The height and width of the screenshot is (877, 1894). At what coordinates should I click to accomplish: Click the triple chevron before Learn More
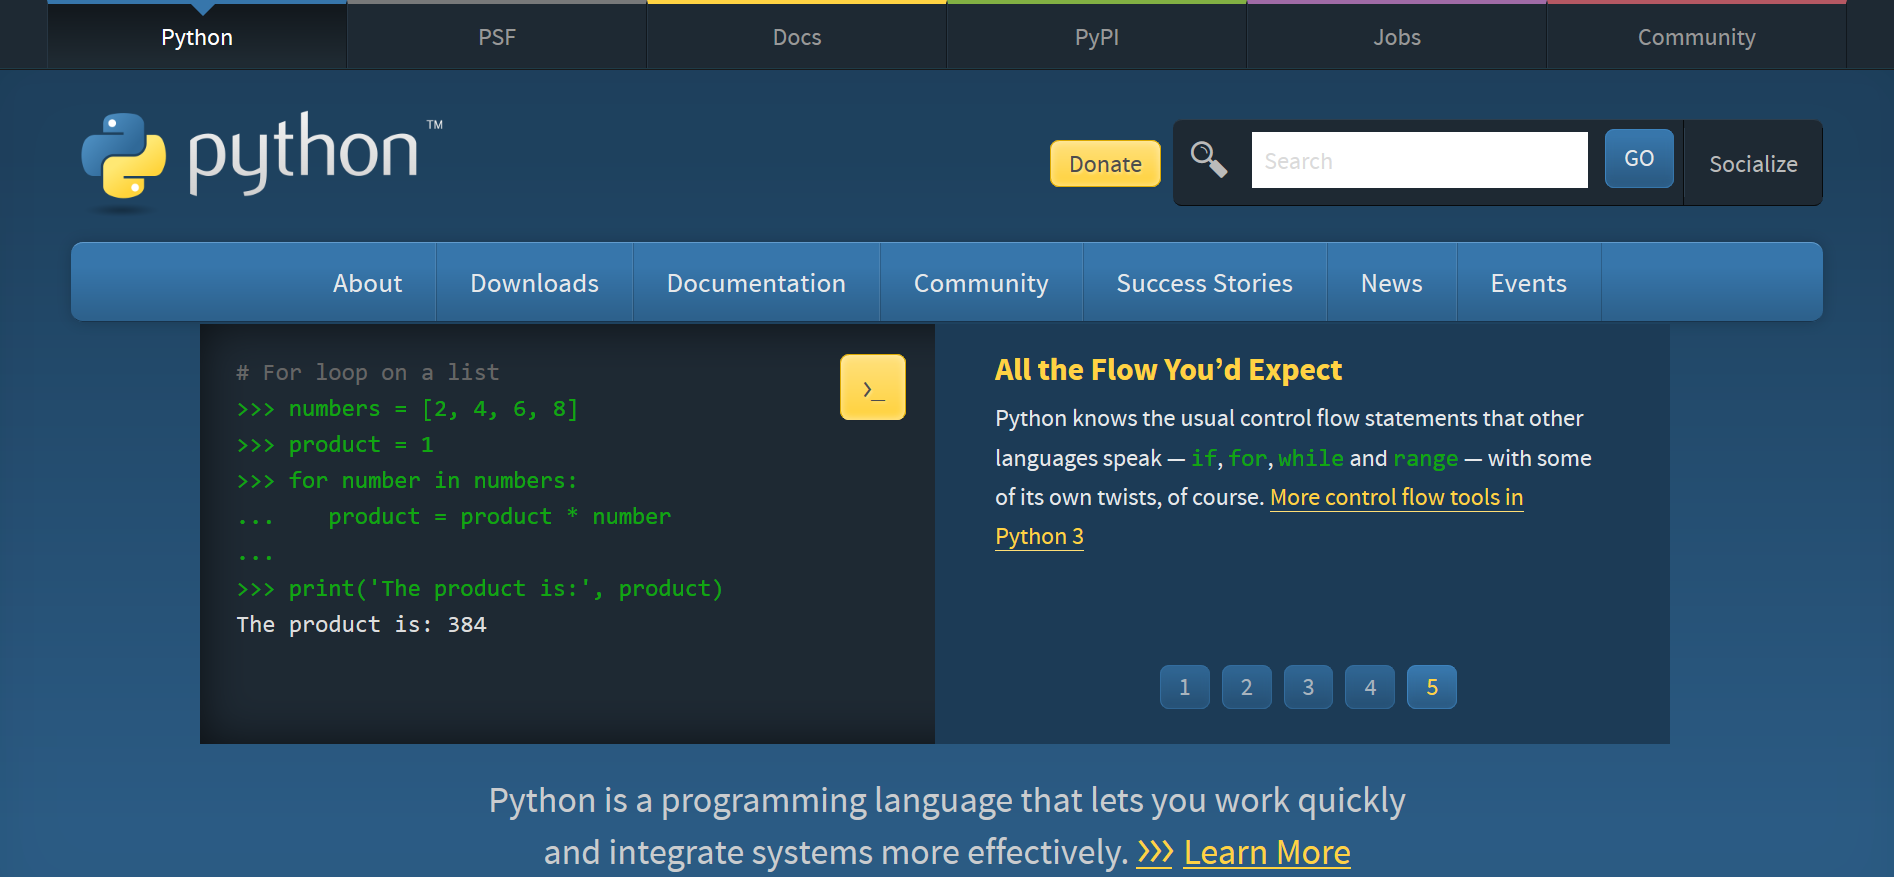click(x=1155, y=852)
